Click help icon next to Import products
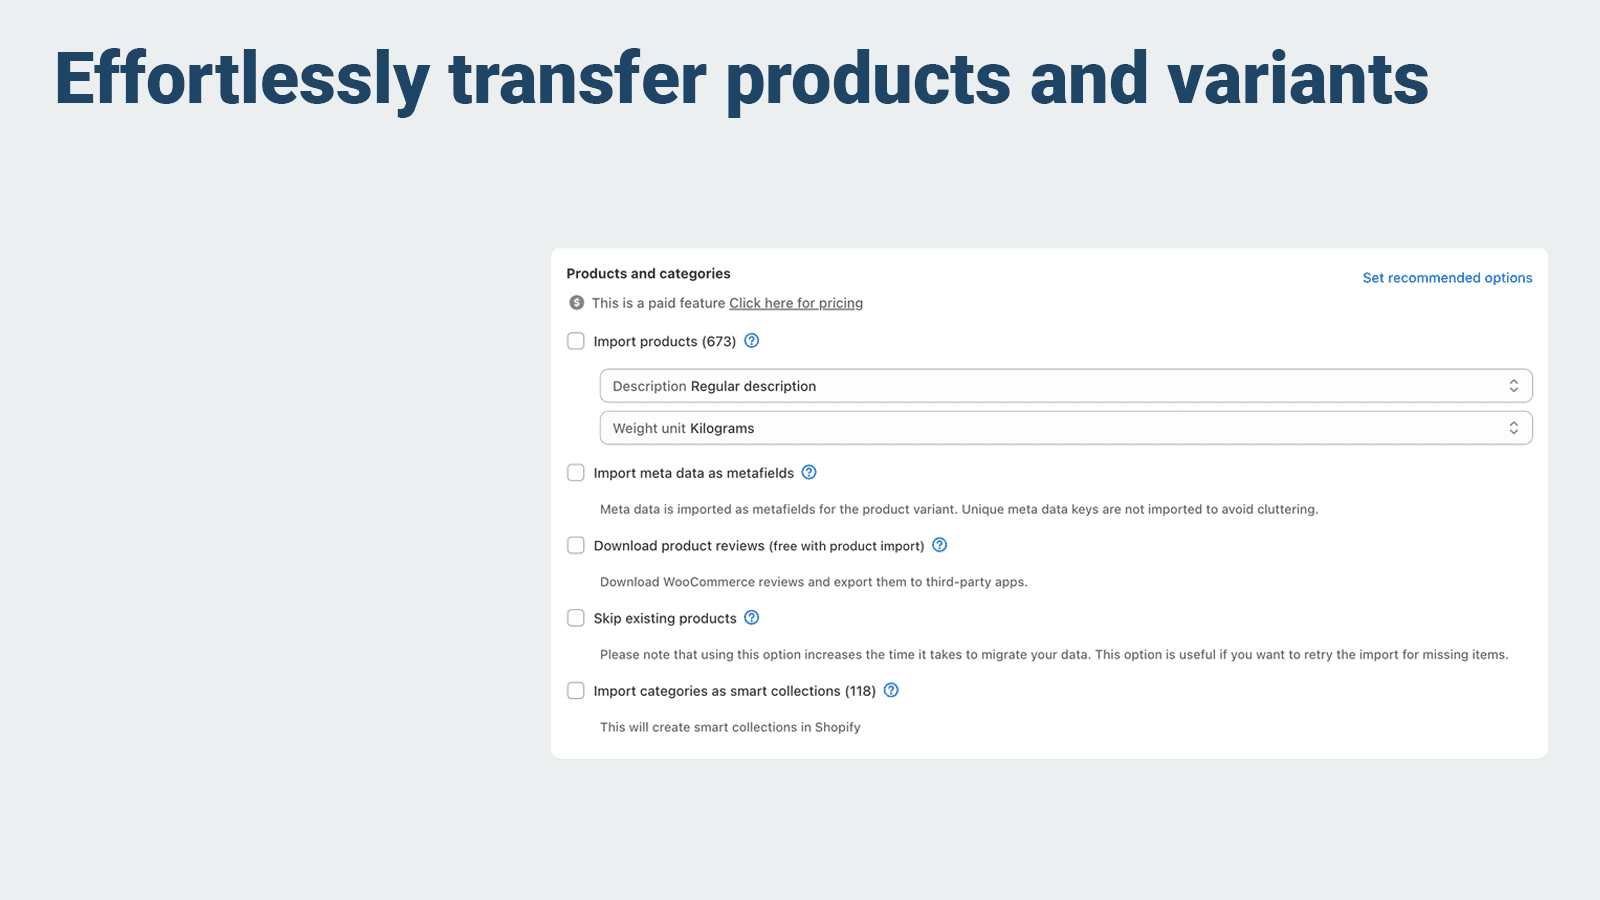 [752, 341]
